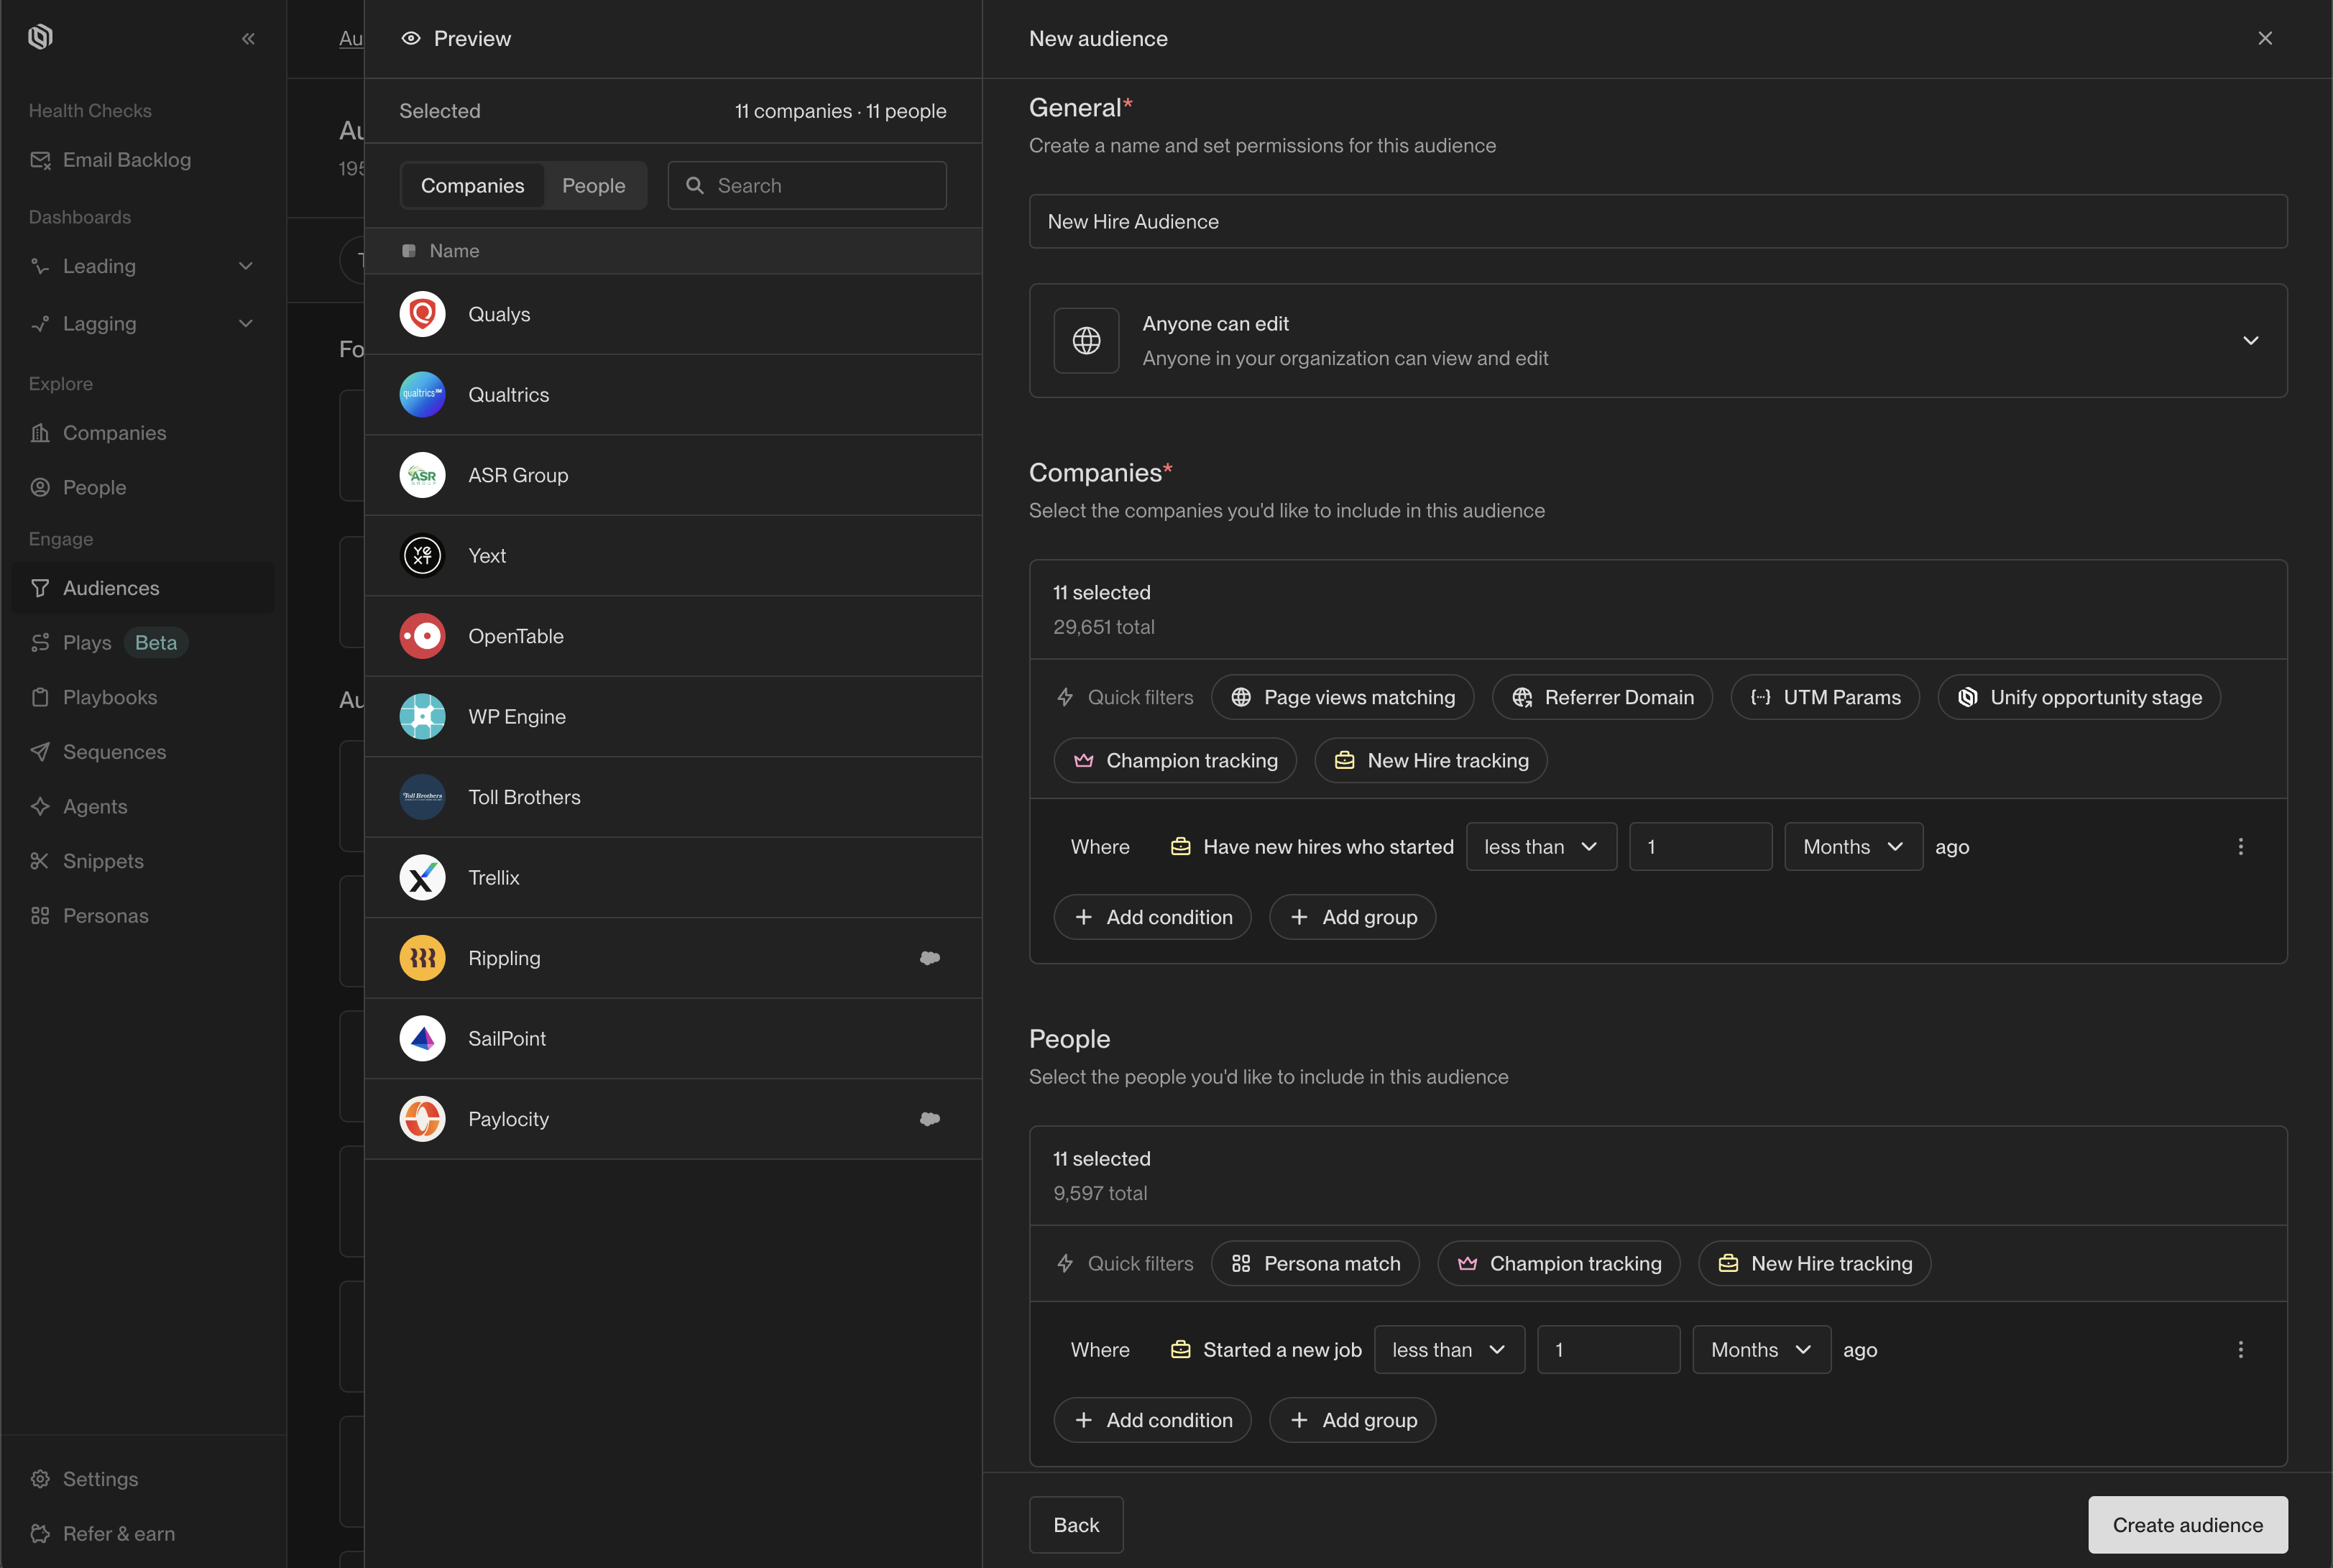This screenshot has width=2333, height=1568.
Task: Click the SailPoint company logo
Action: 423,1039
